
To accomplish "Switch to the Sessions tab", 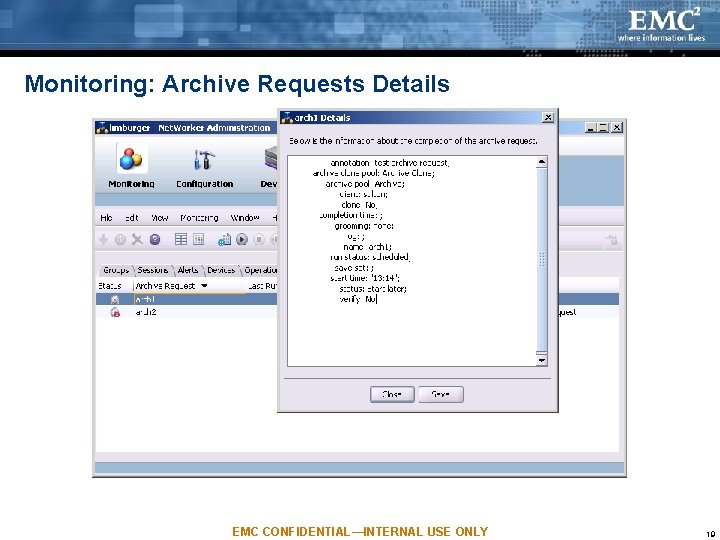I will tap(153, 270).
